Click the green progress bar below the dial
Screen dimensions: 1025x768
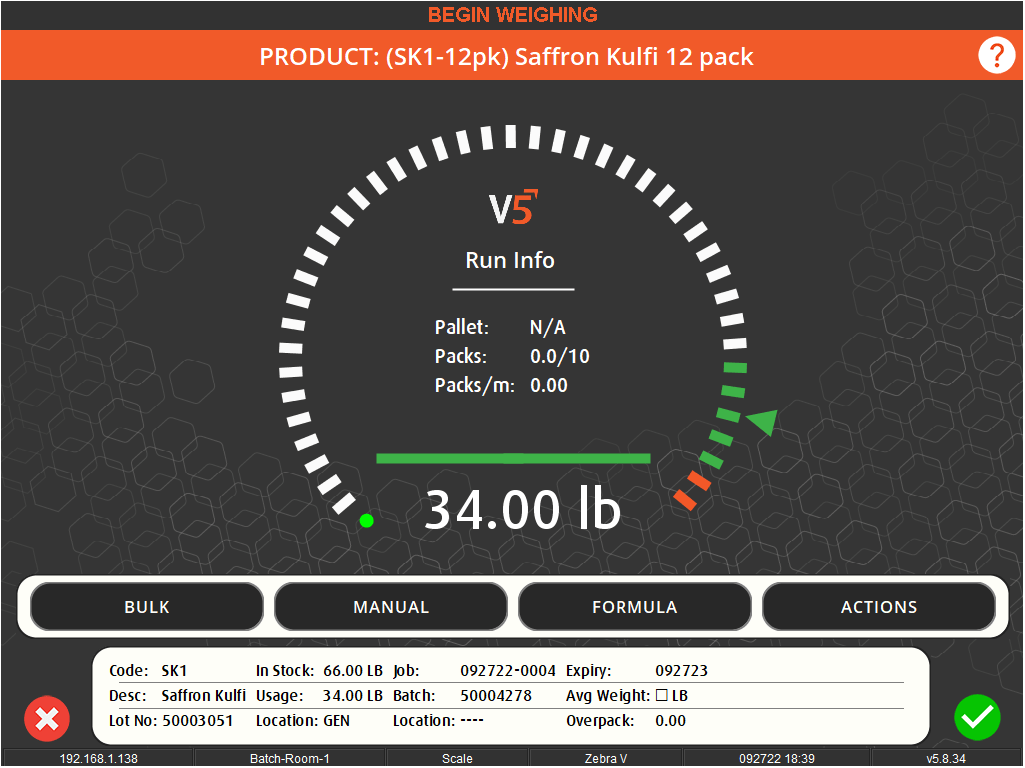[x=512, y=457]
